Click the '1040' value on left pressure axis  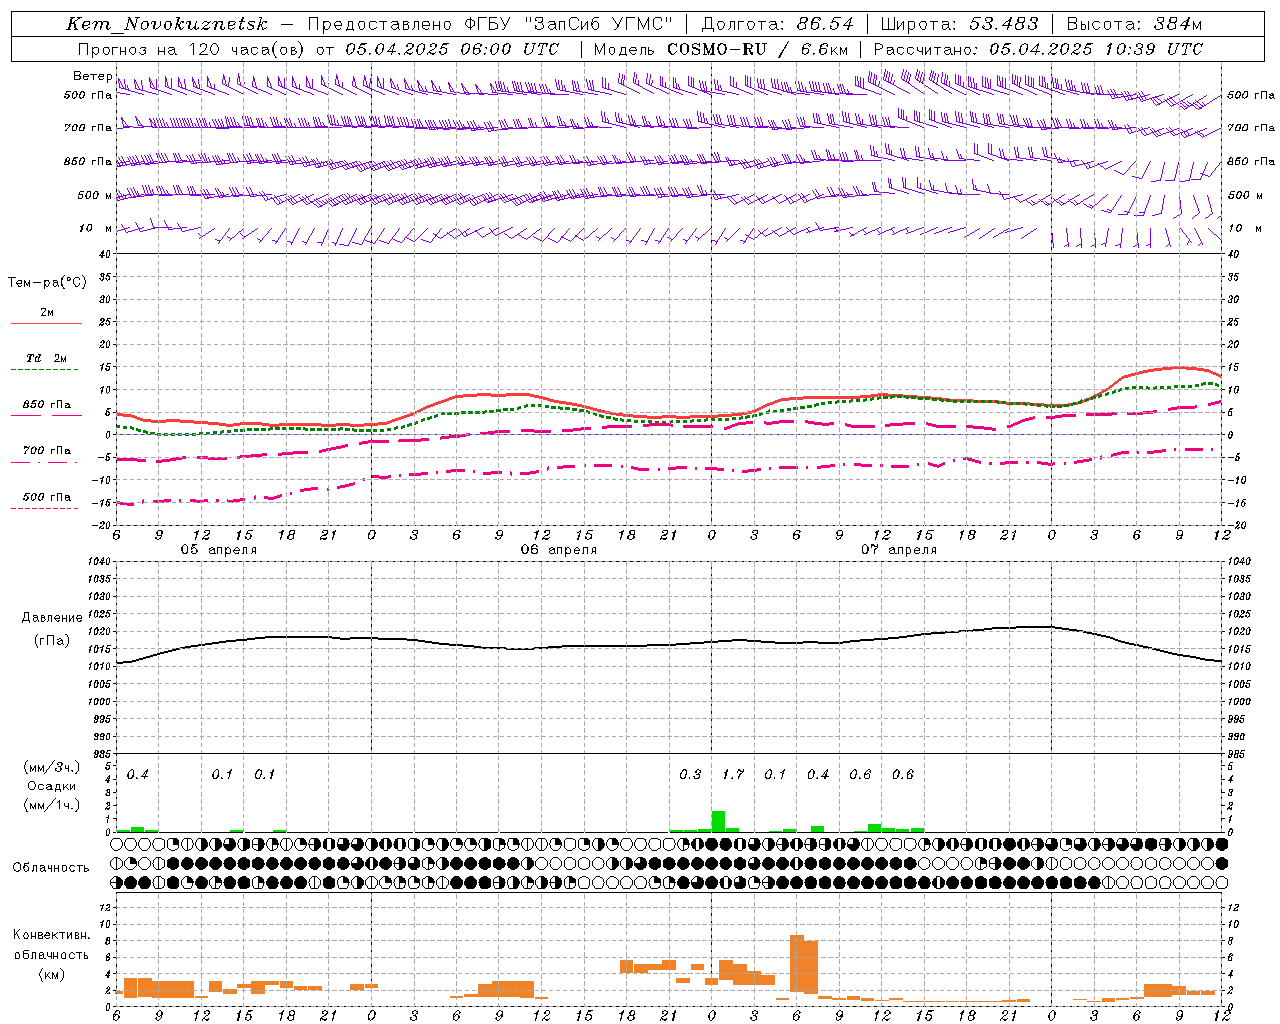click(x=99, y=562)
